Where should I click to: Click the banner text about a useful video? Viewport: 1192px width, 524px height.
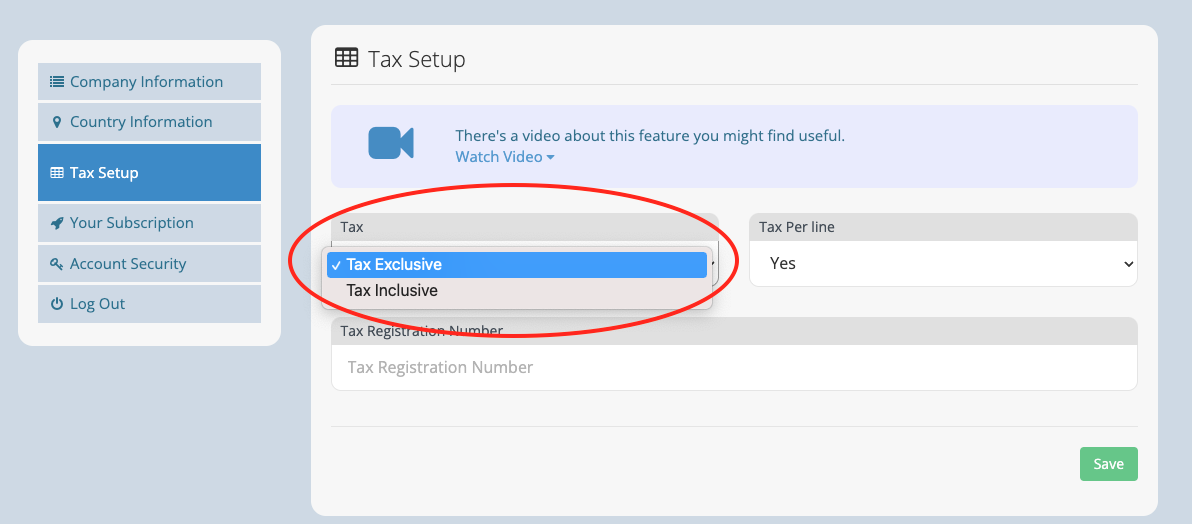click(x=650, y=136)
